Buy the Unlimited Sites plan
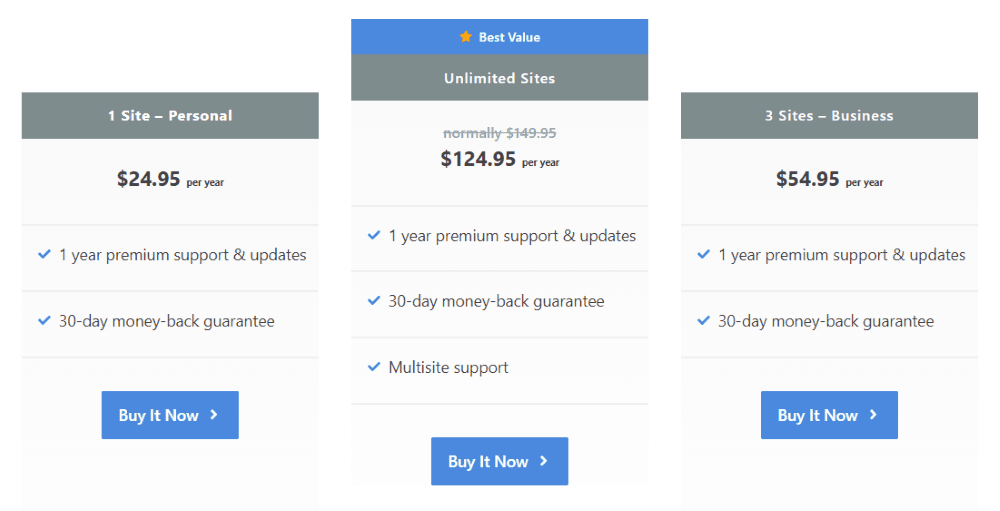Viewport: 1000px width, 511px height. 499,461
